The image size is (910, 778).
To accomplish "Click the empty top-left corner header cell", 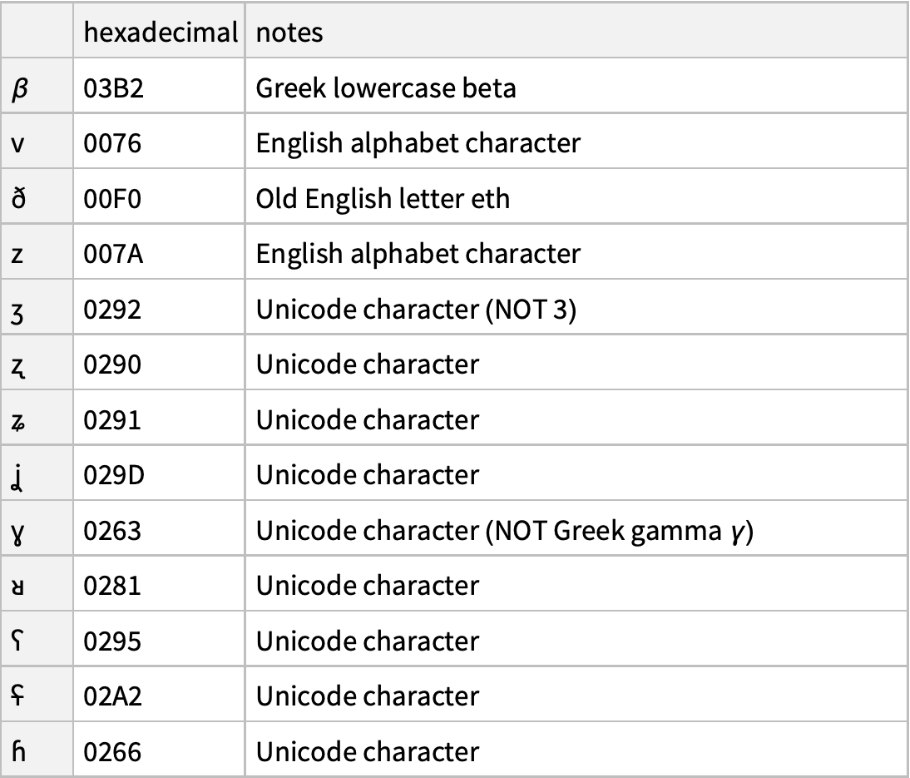I will pos(38,33).
